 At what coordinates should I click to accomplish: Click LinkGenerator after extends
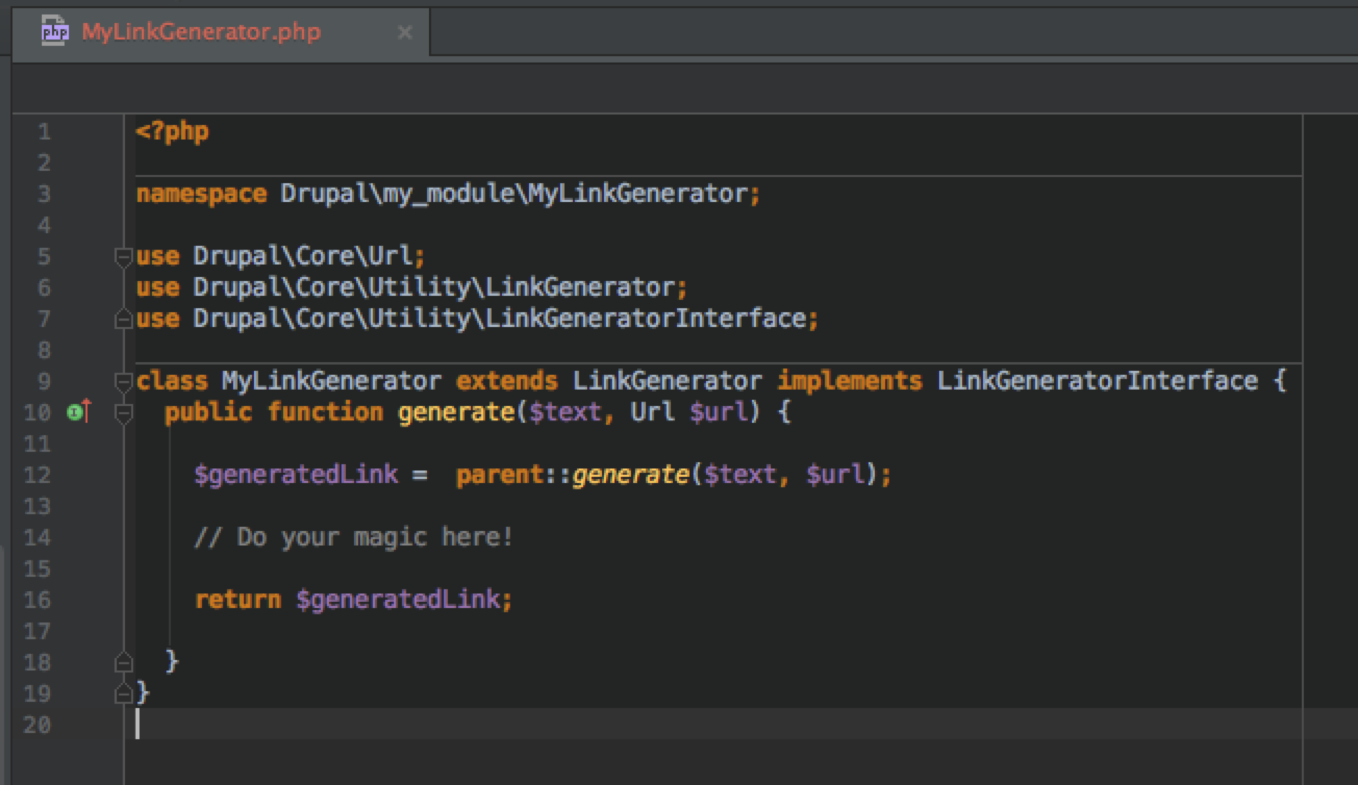[668, 381]
